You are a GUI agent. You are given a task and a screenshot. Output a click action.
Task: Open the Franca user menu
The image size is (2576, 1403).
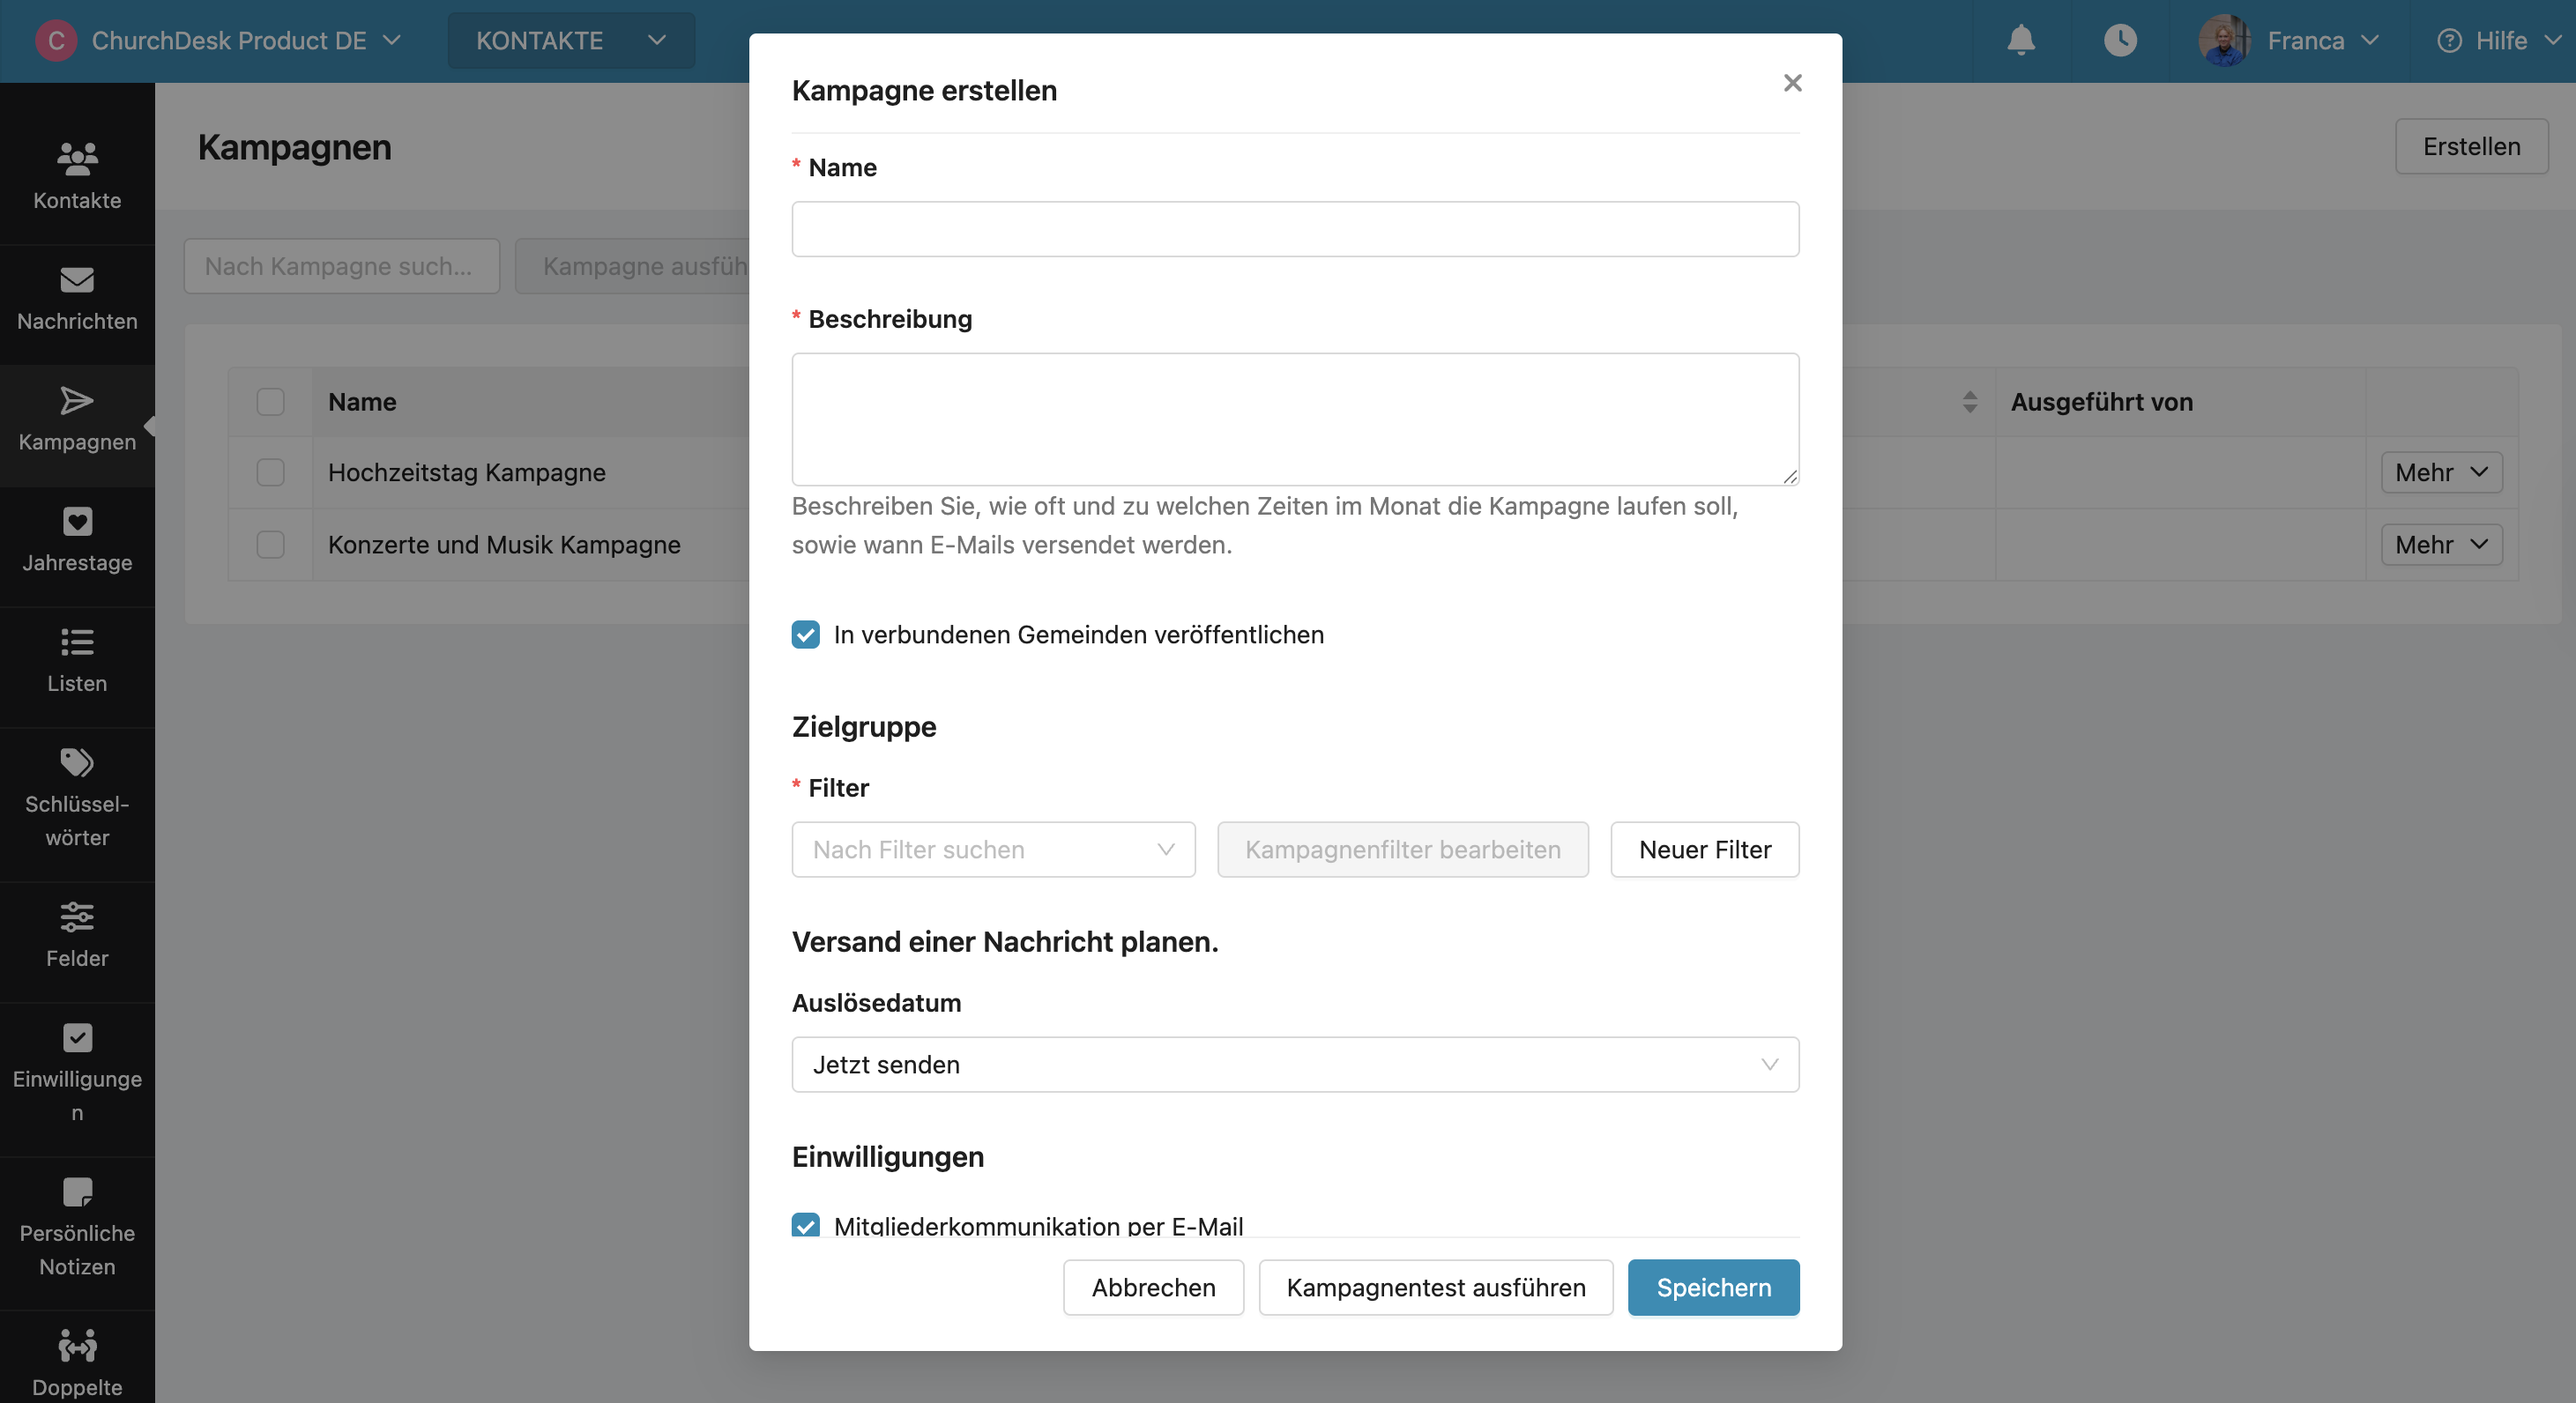pyautogui.click(x=2323, y=41)
